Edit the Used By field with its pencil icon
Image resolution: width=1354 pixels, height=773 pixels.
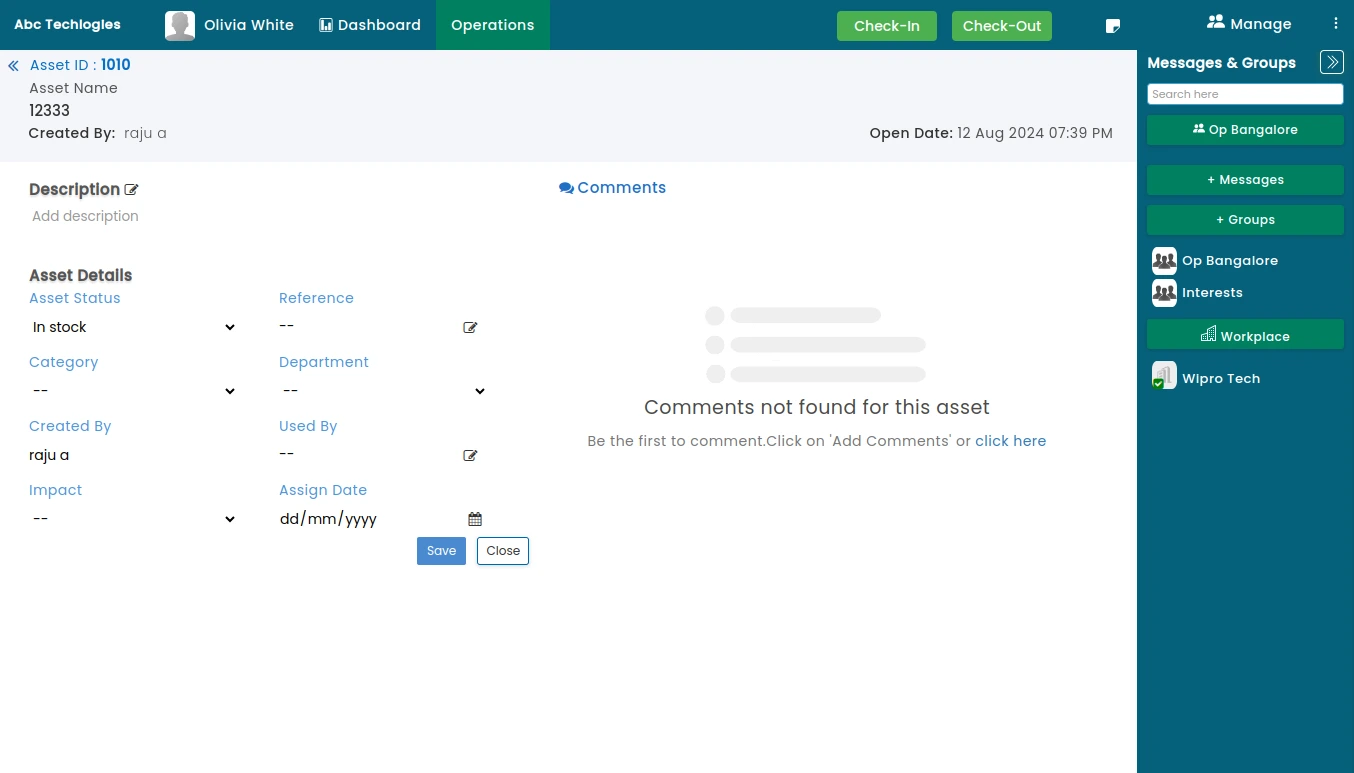pos(470,455)
